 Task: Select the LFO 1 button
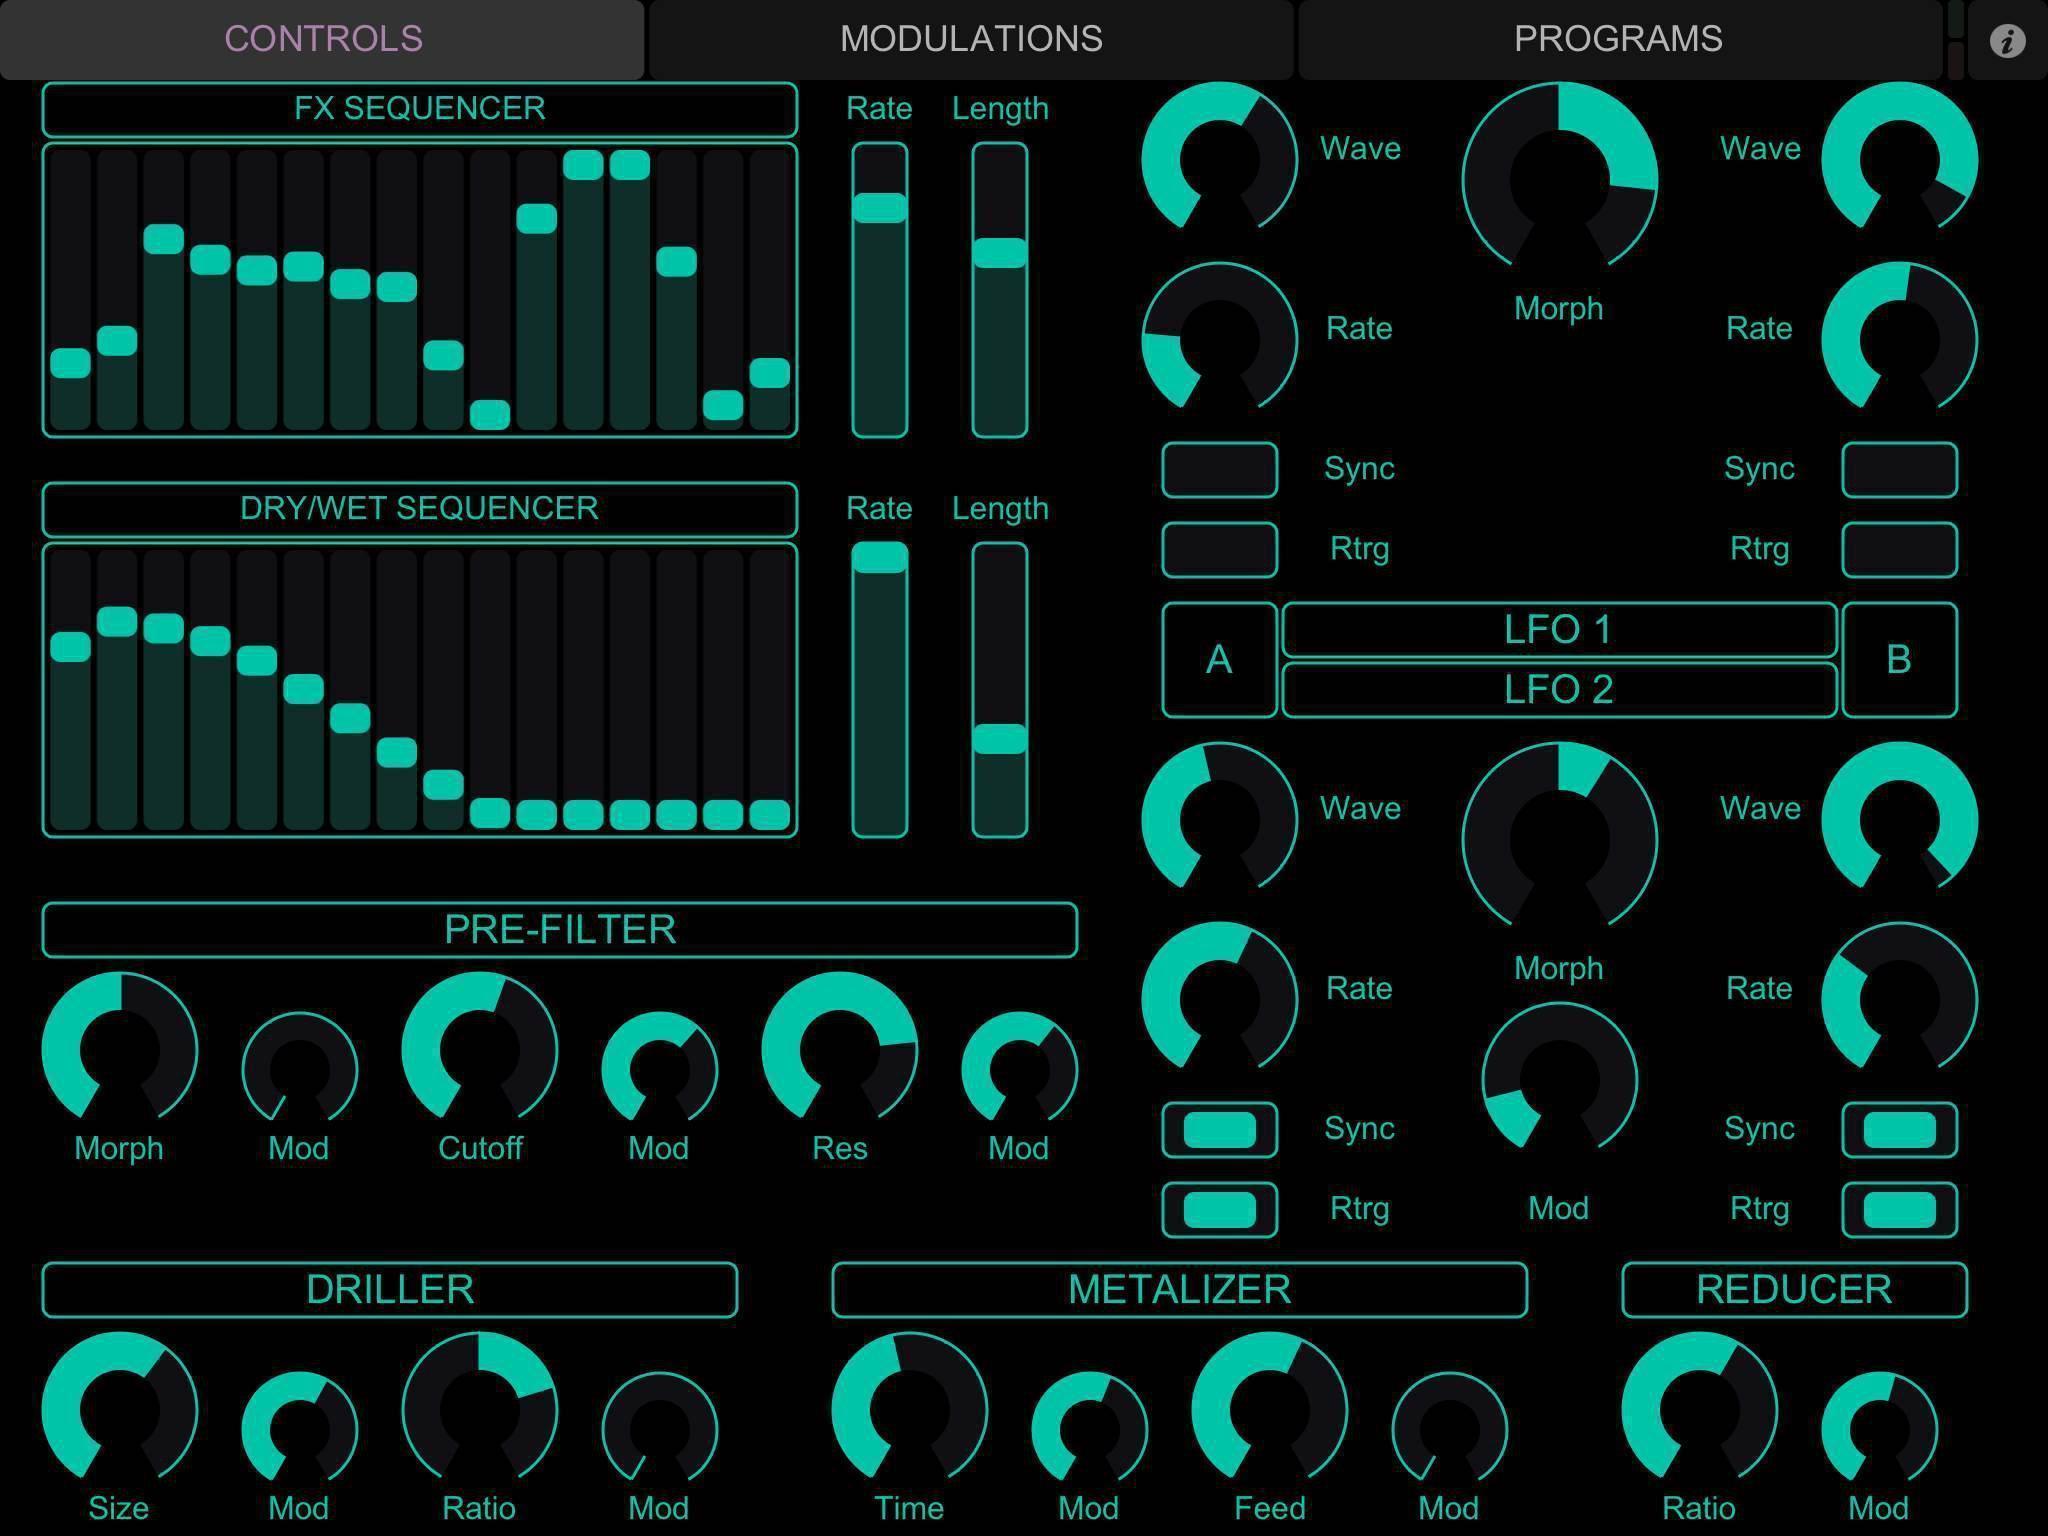pos(1559,630)
